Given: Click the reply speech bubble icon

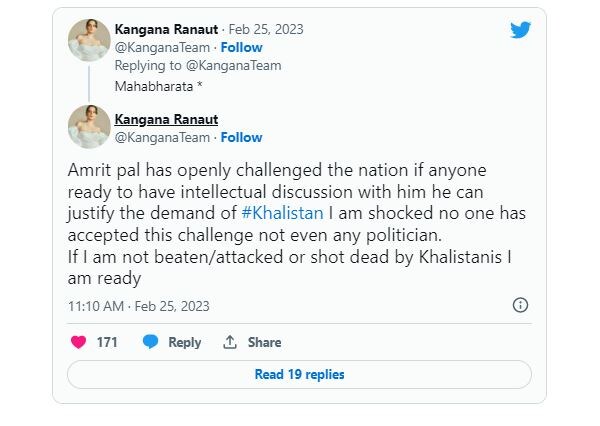Looking at the screenshot, I should tap(151, 342).
